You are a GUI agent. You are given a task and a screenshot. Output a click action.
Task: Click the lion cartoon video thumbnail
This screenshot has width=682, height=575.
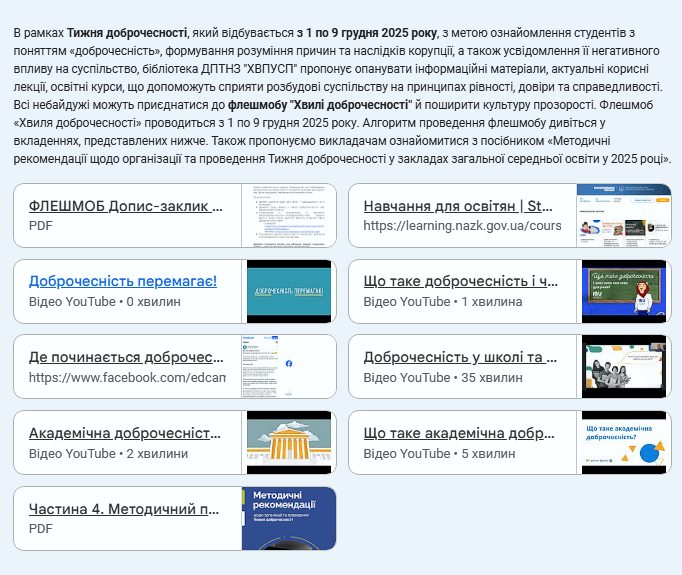point(623,291)
